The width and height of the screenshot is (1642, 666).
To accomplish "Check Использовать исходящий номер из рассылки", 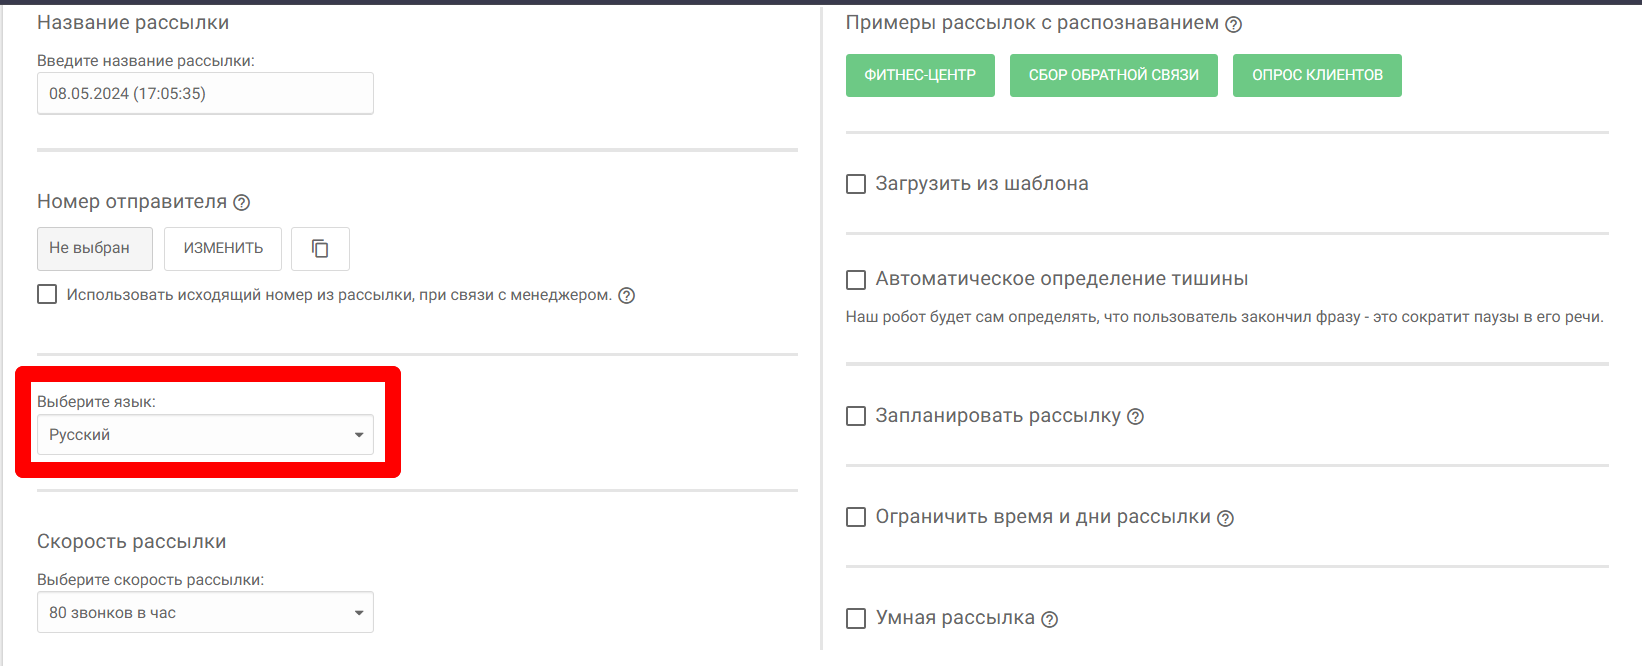I will (x=47, y=294).
